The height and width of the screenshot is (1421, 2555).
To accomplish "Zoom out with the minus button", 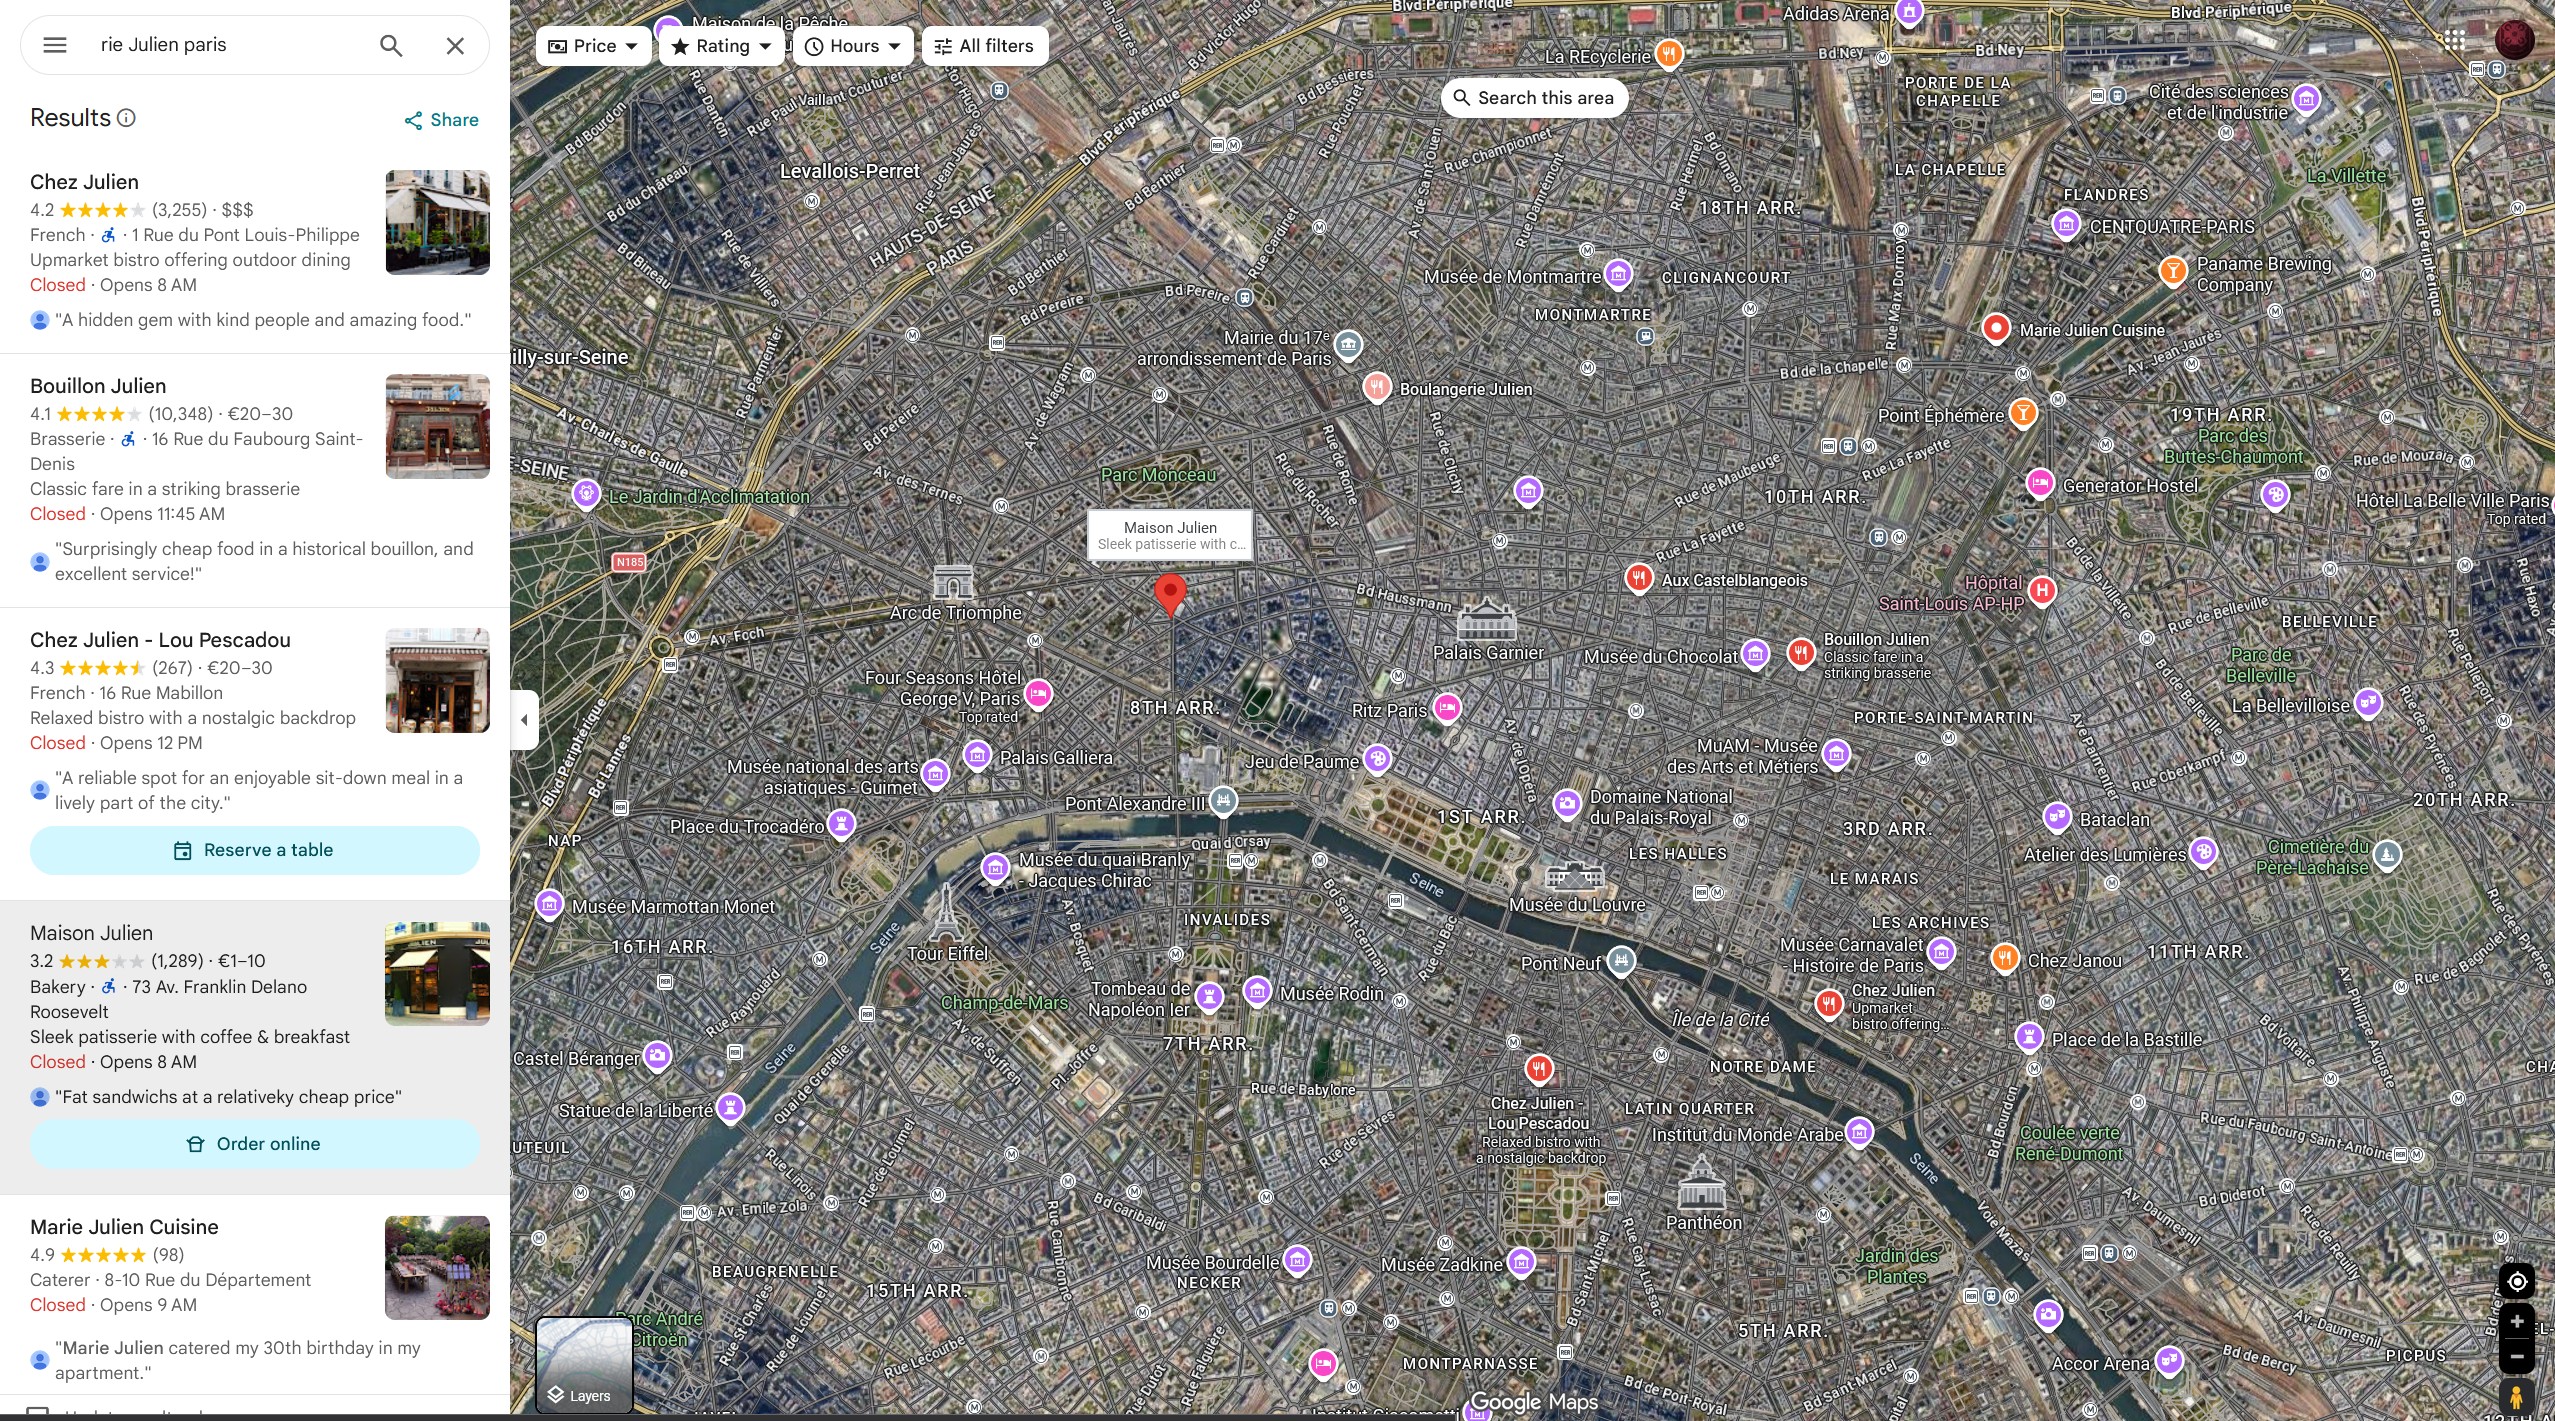I will point(2517,1356).
